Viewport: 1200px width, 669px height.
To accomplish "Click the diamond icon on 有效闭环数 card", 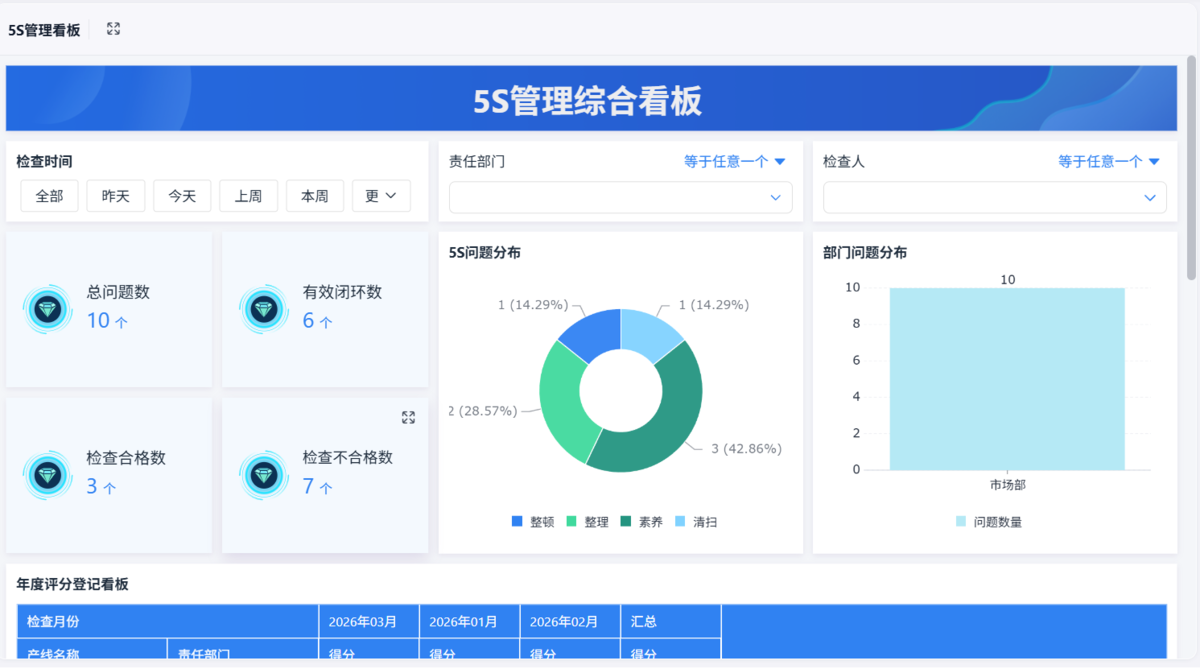I will click(x=264, y=309).
